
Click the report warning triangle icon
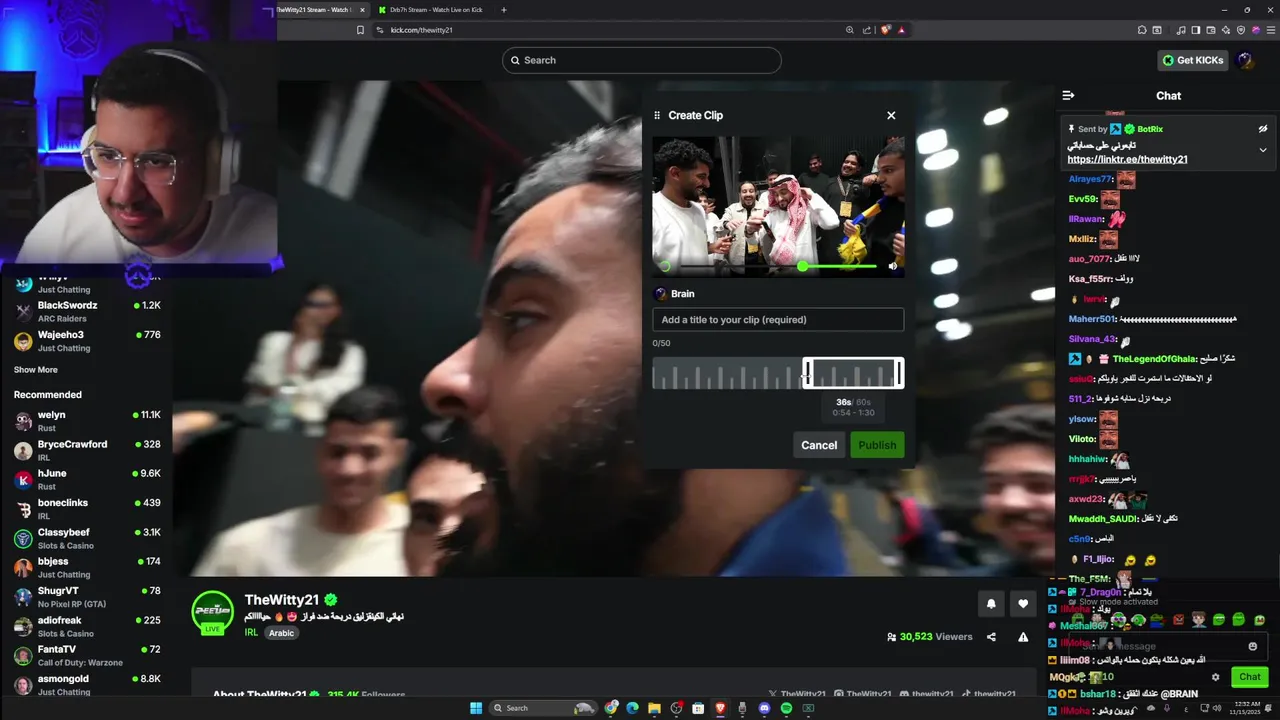[x=1023, y=637]
